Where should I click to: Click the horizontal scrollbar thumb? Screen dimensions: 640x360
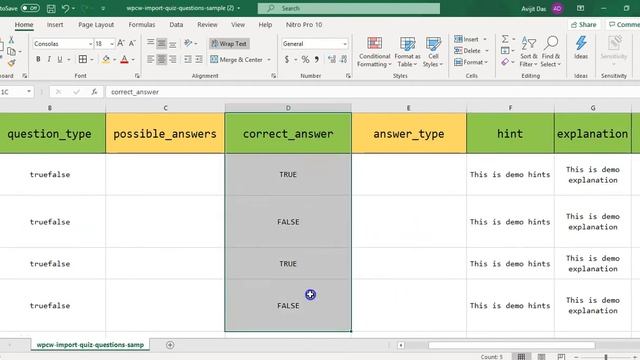[x=511, y=345]
